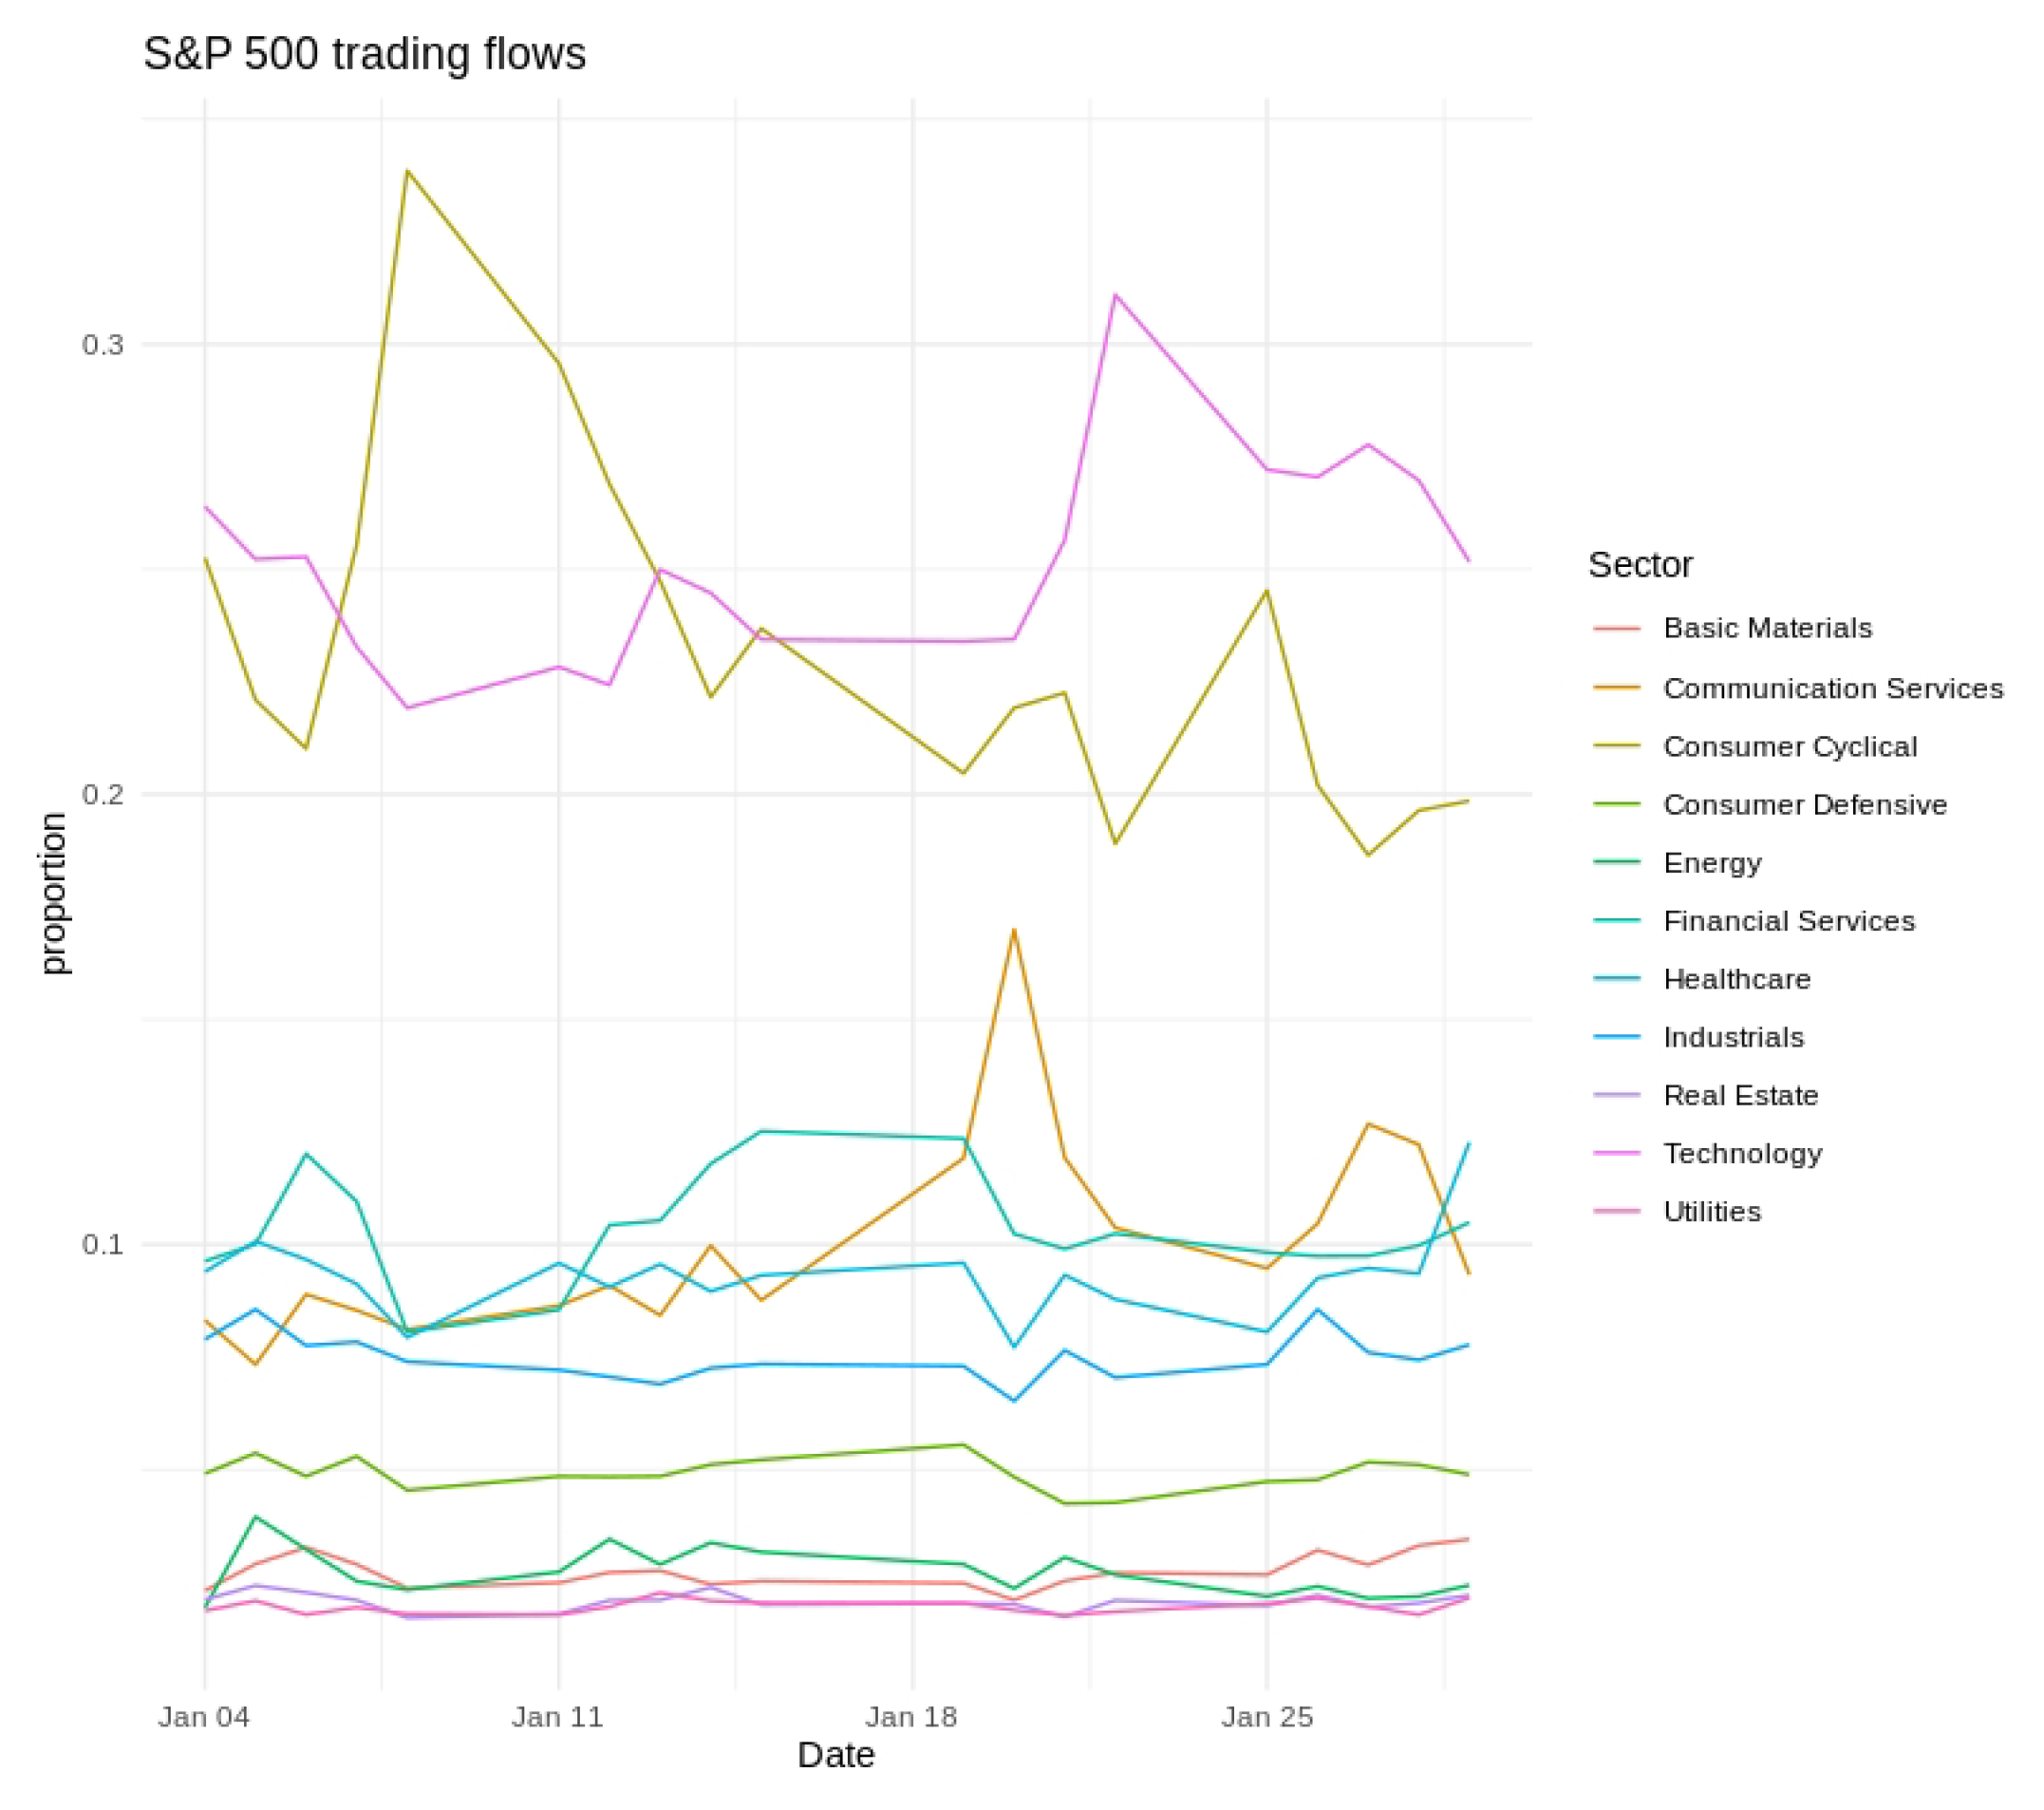The image size is (2044, 1810).
Task: Click the "S&P 500 trading flows" chart title
Action: pos(364,54)
